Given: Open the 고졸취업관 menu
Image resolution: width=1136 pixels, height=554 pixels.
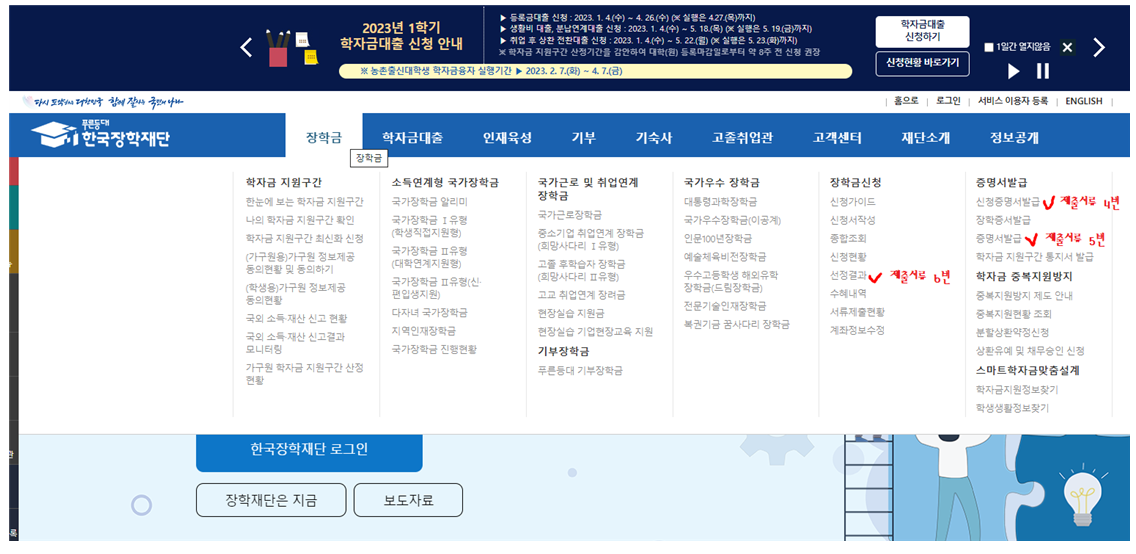Looking at the screenshot, I should [x=743, y=138].
